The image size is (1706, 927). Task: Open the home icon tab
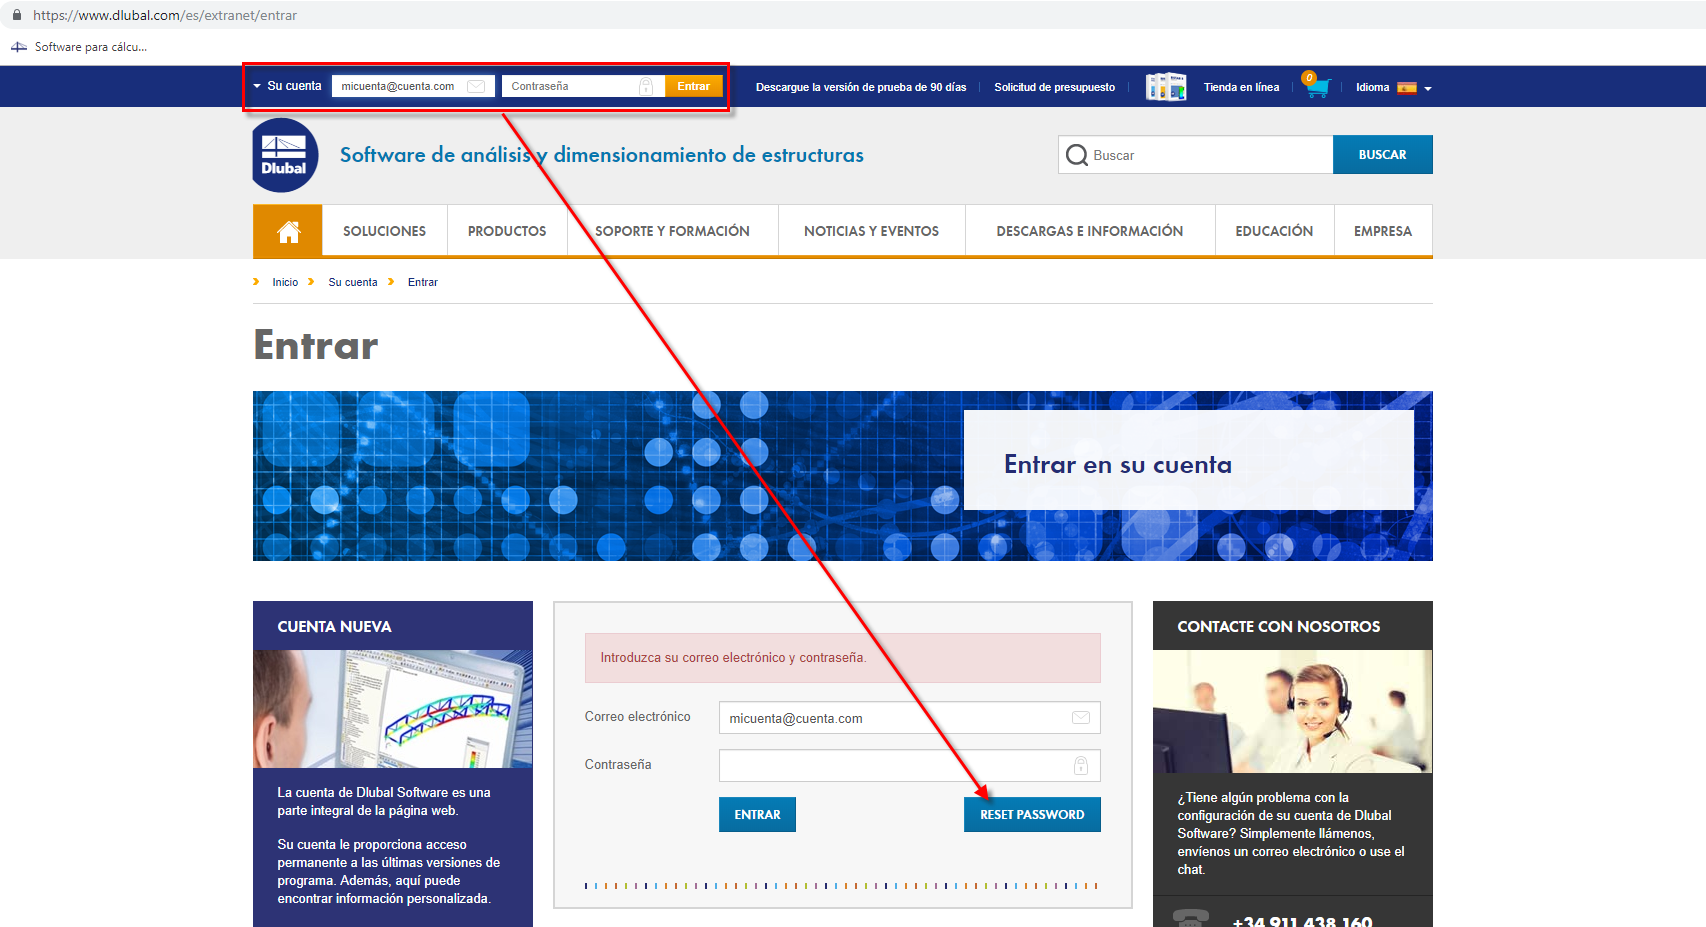click(x=288, y=231)
